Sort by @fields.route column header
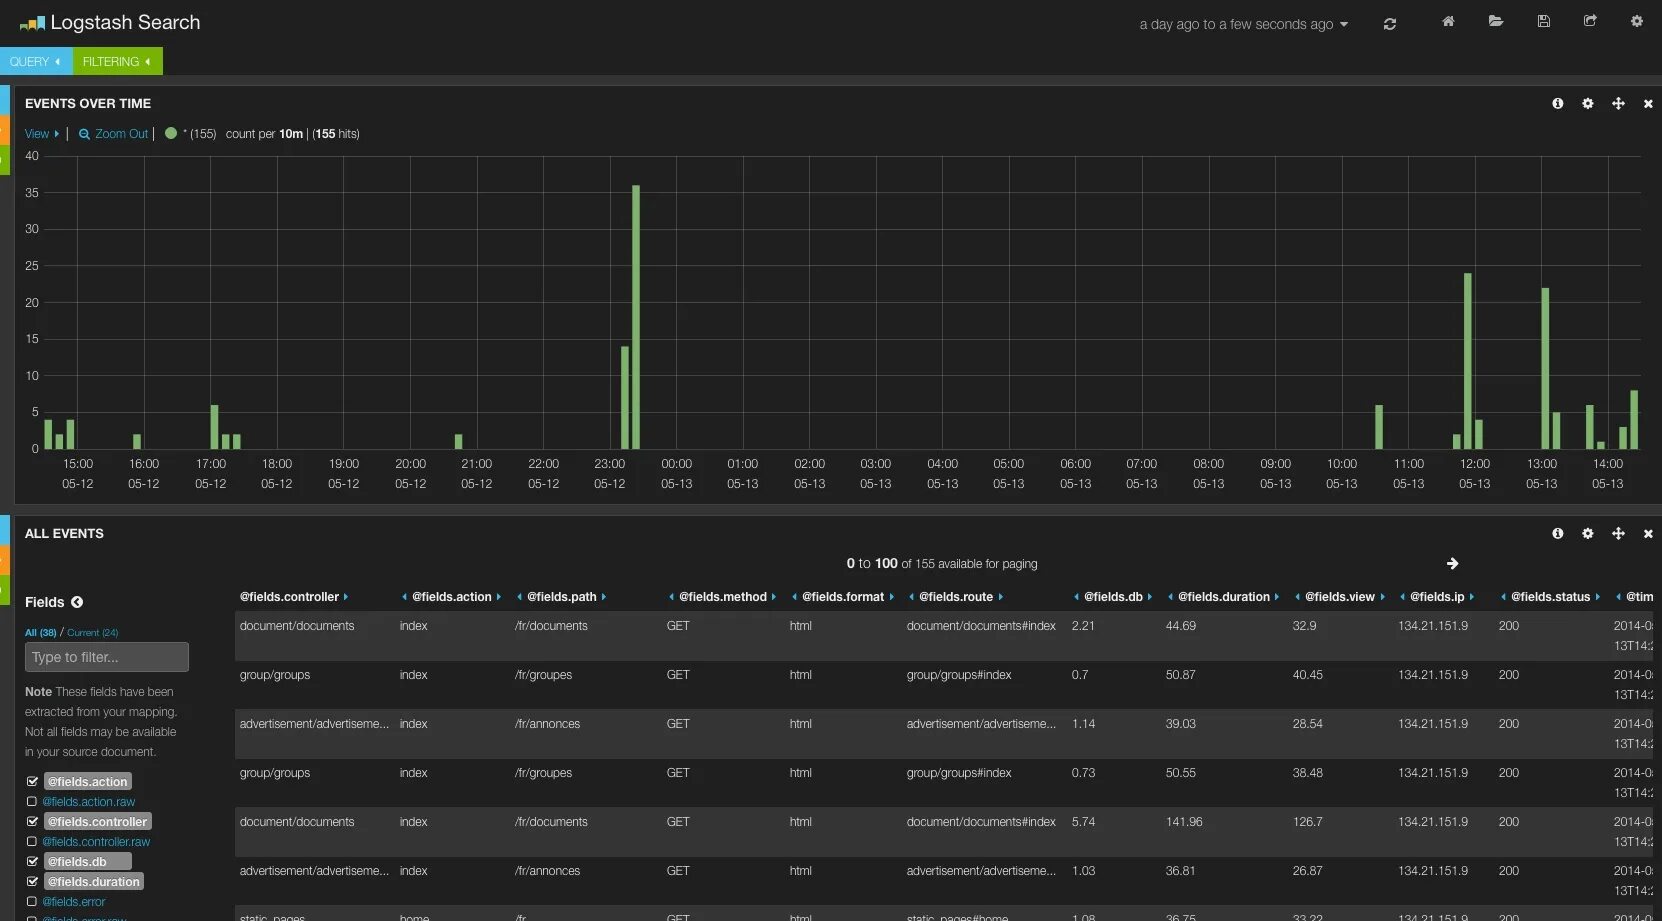 point(955,597)
